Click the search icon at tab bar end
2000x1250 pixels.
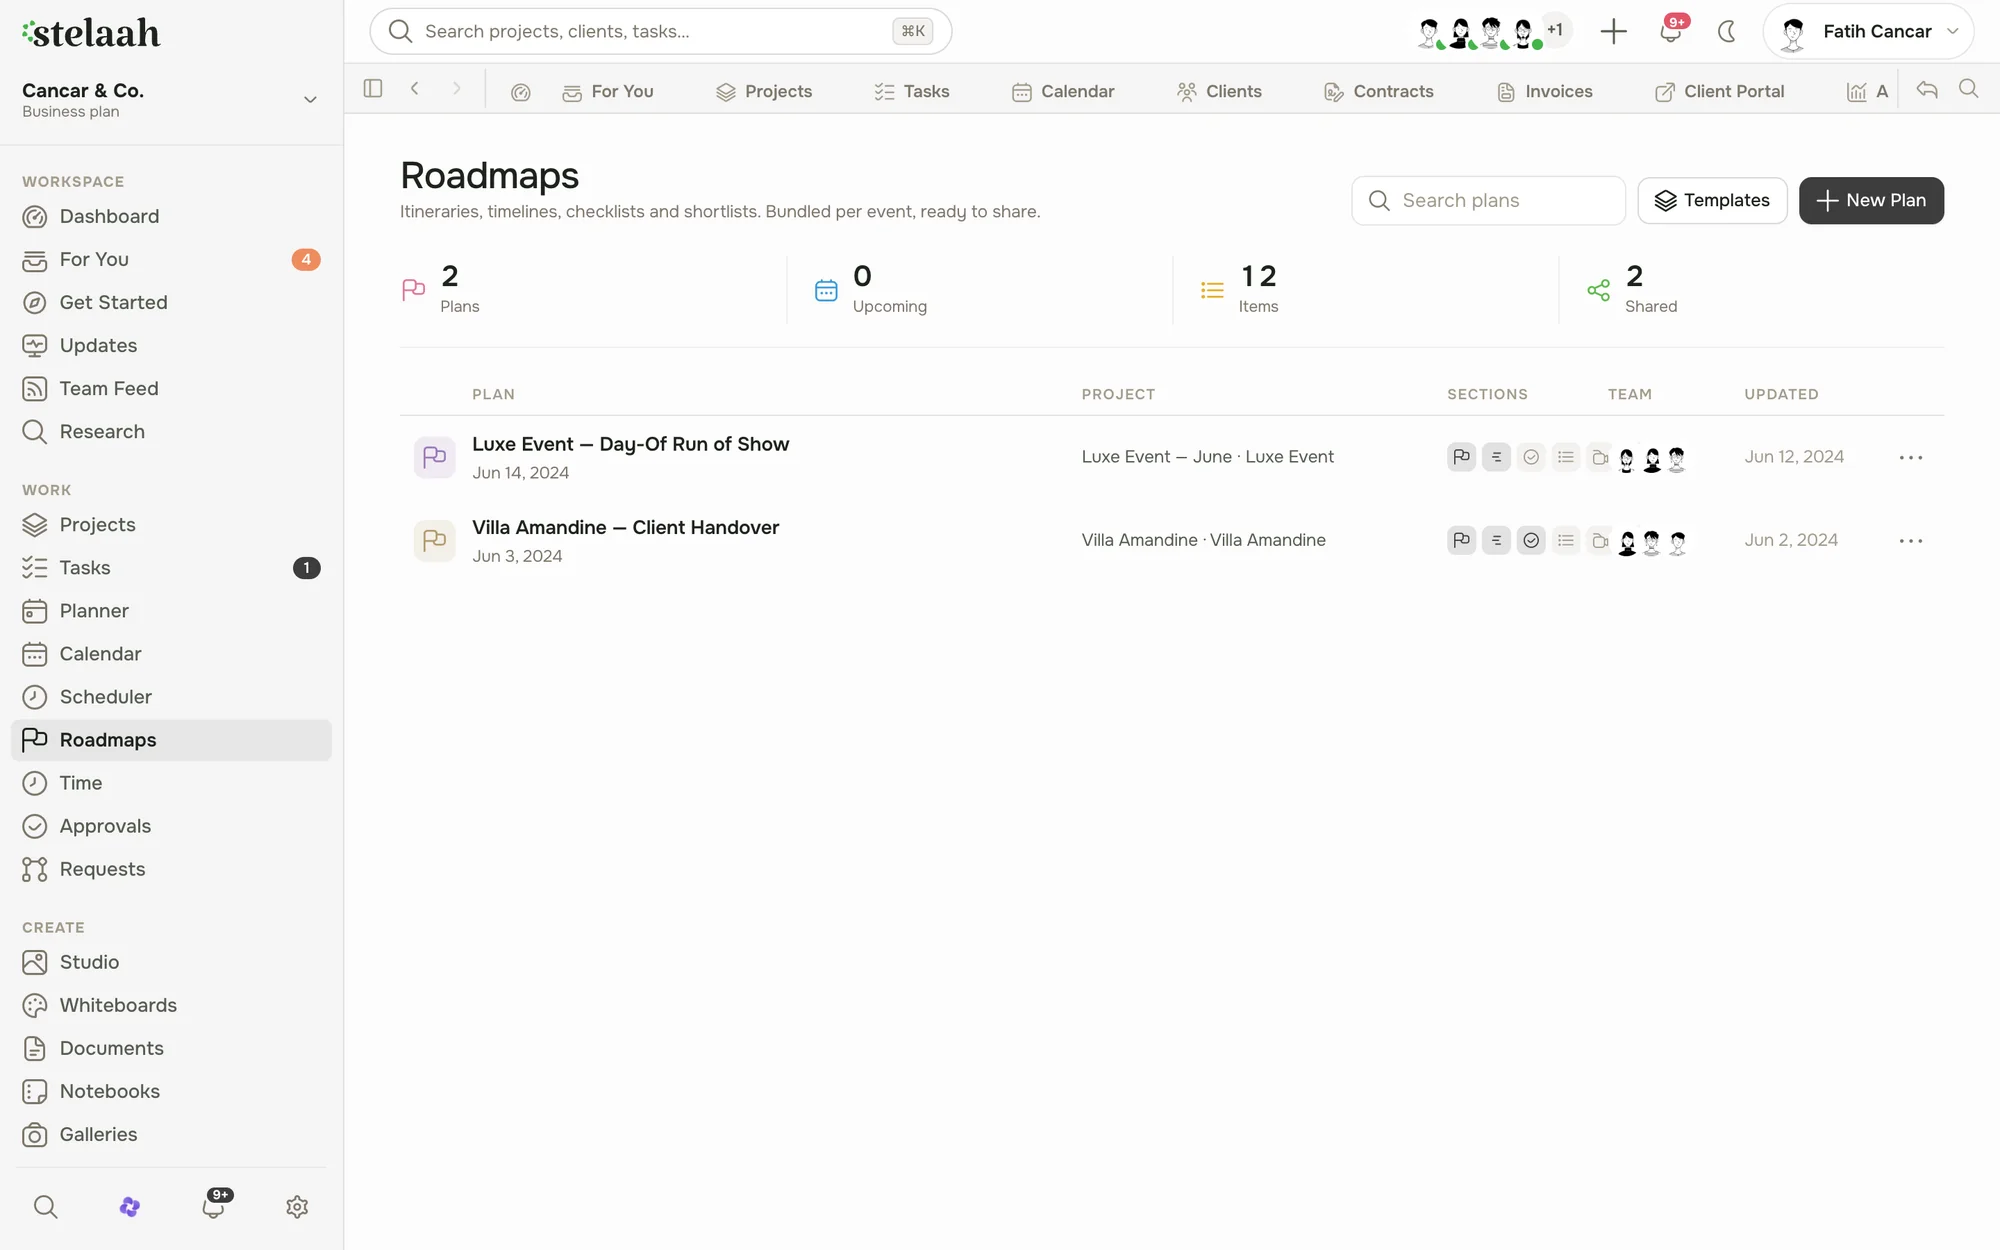(x=1968, y=89)
